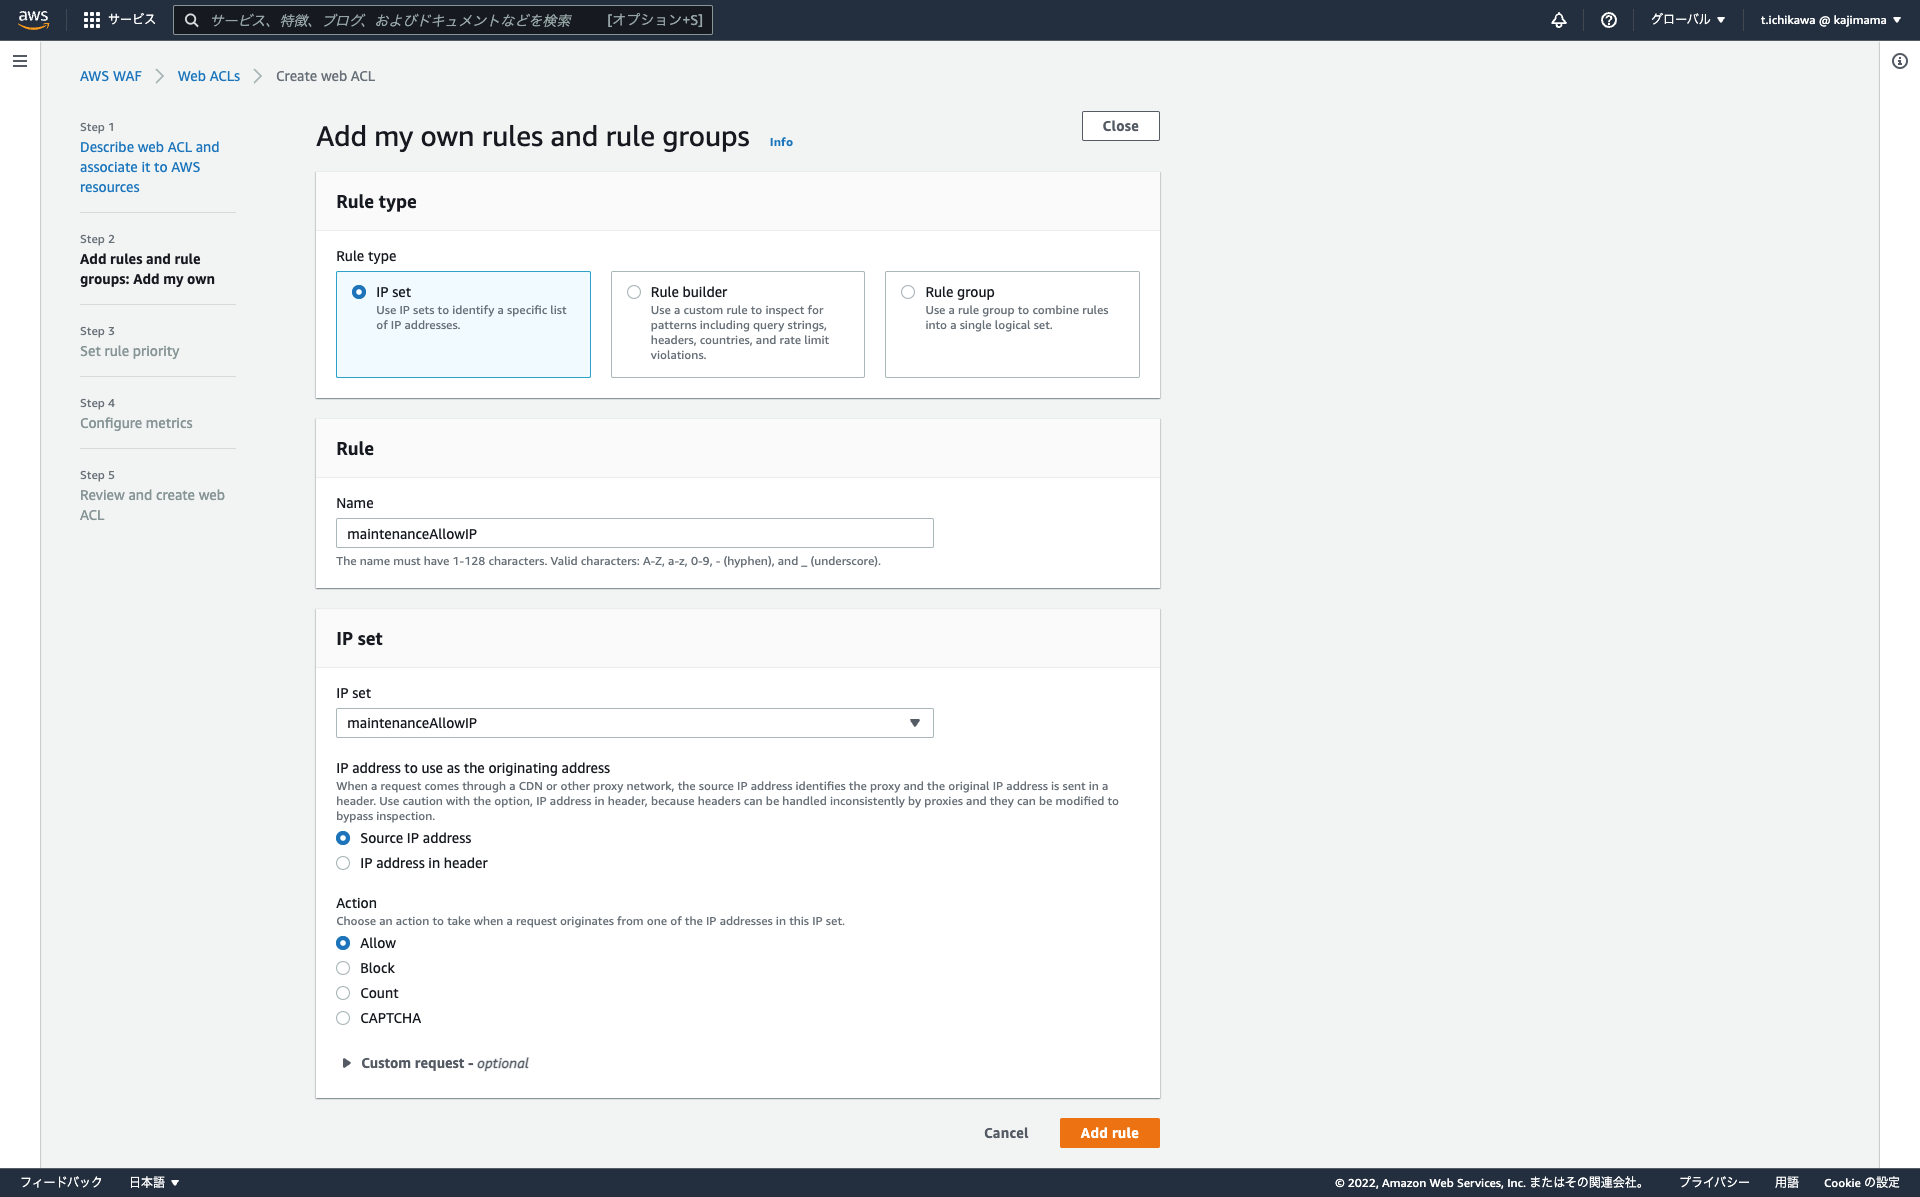Open the info panel icon at right
The height and width of the screenshot is (1197, 1920).
[1900, 61]
